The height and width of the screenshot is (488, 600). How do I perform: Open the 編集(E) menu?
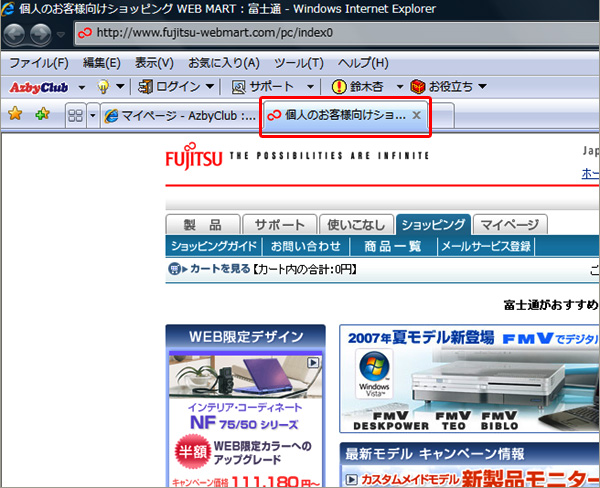pos(102,63)
